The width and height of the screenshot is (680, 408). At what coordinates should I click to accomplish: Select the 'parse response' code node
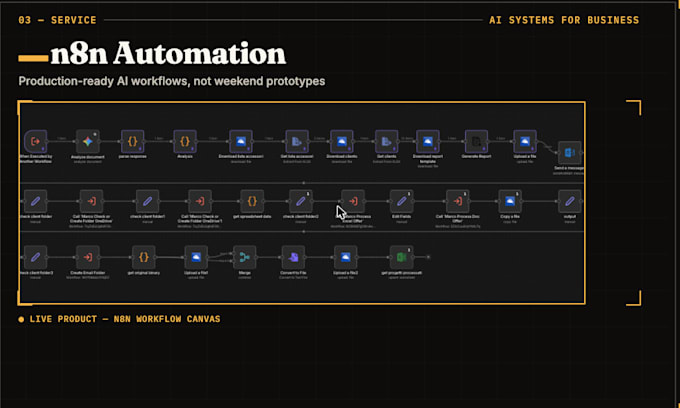[132, 141]
